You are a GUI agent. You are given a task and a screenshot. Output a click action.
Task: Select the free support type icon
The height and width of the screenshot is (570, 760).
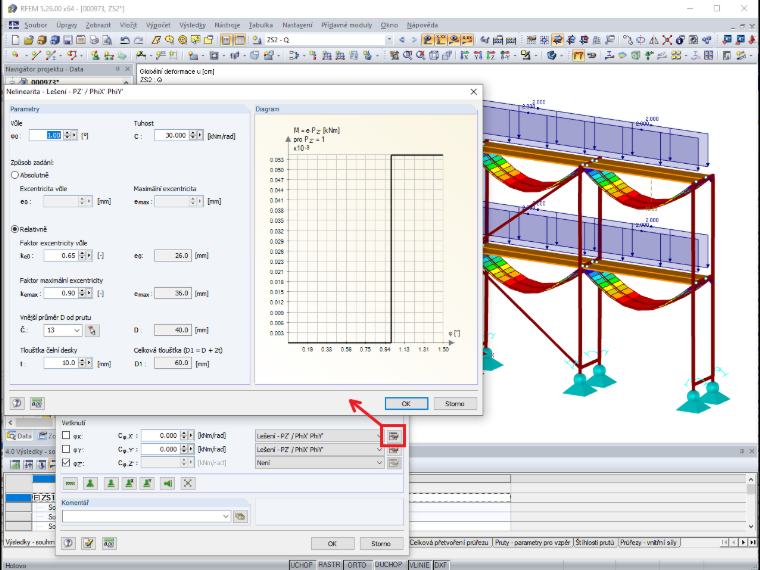[71, 483]
